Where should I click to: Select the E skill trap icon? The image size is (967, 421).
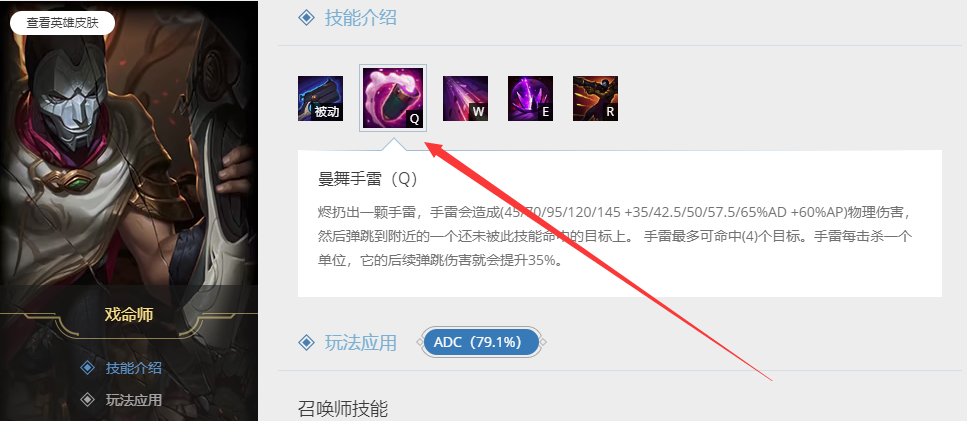(x=530, y=99)
